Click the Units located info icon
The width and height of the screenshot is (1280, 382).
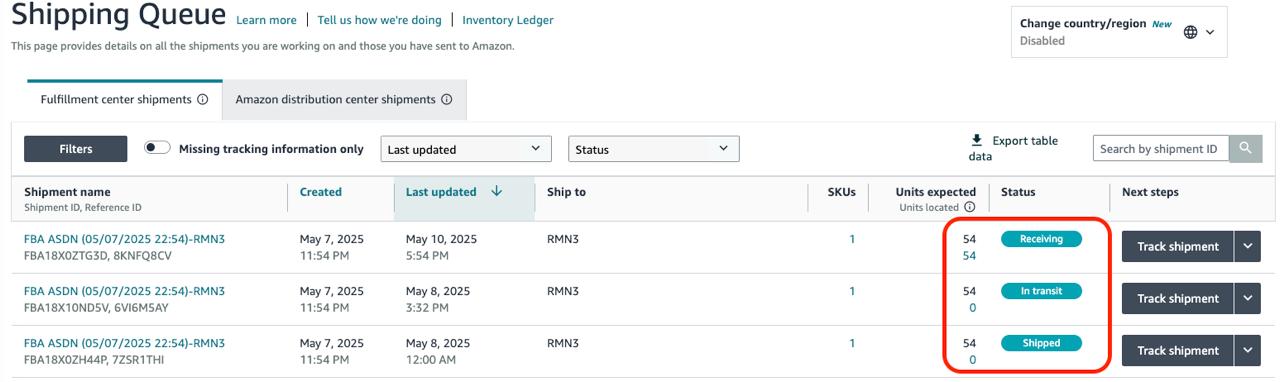(970, 207)
